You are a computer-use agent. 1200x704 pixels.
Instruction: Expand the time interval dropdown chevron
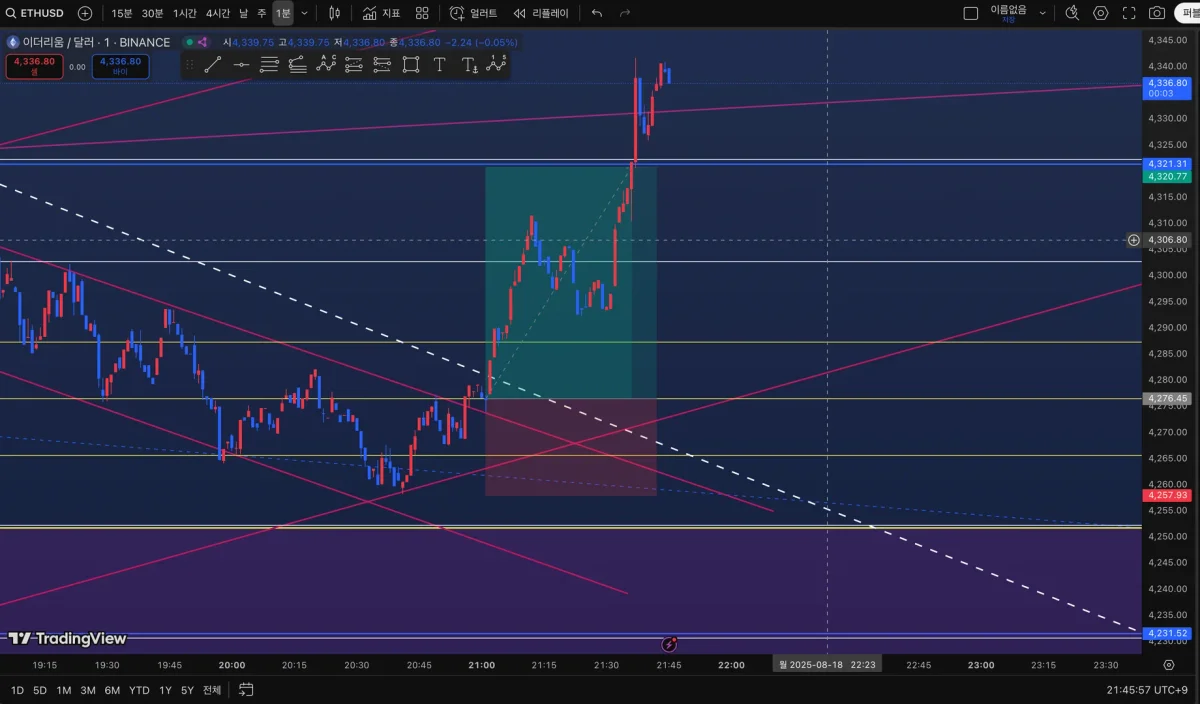pos(304,13)
